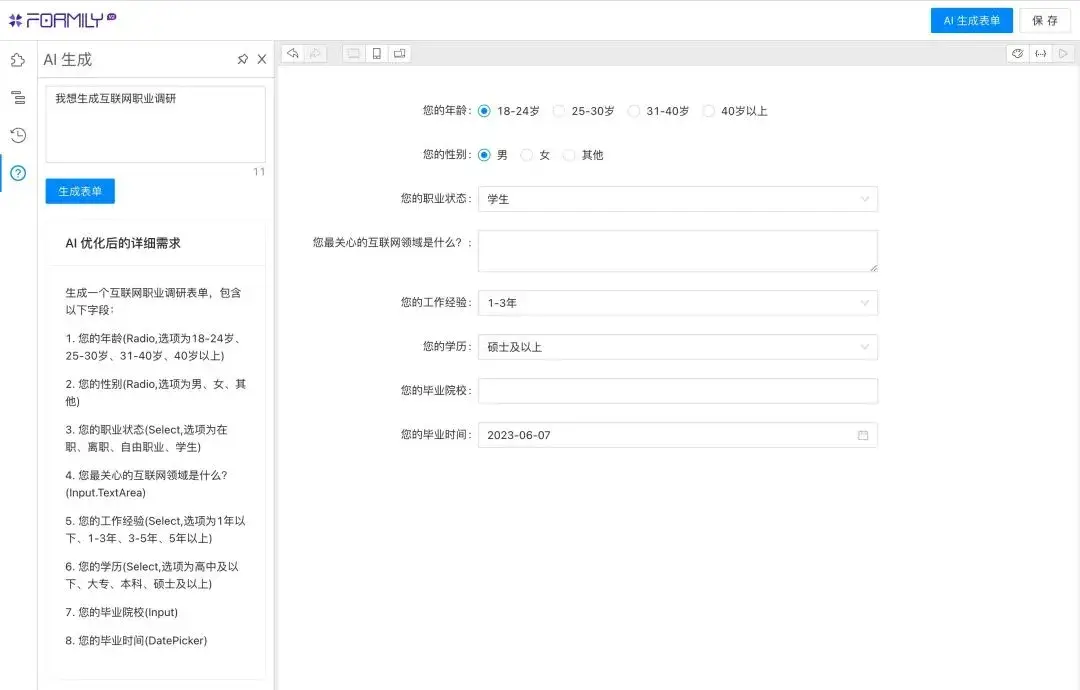1080x690 pixels.
Task: Click requirement item 2. 您的性别
Action: point(156,393)
